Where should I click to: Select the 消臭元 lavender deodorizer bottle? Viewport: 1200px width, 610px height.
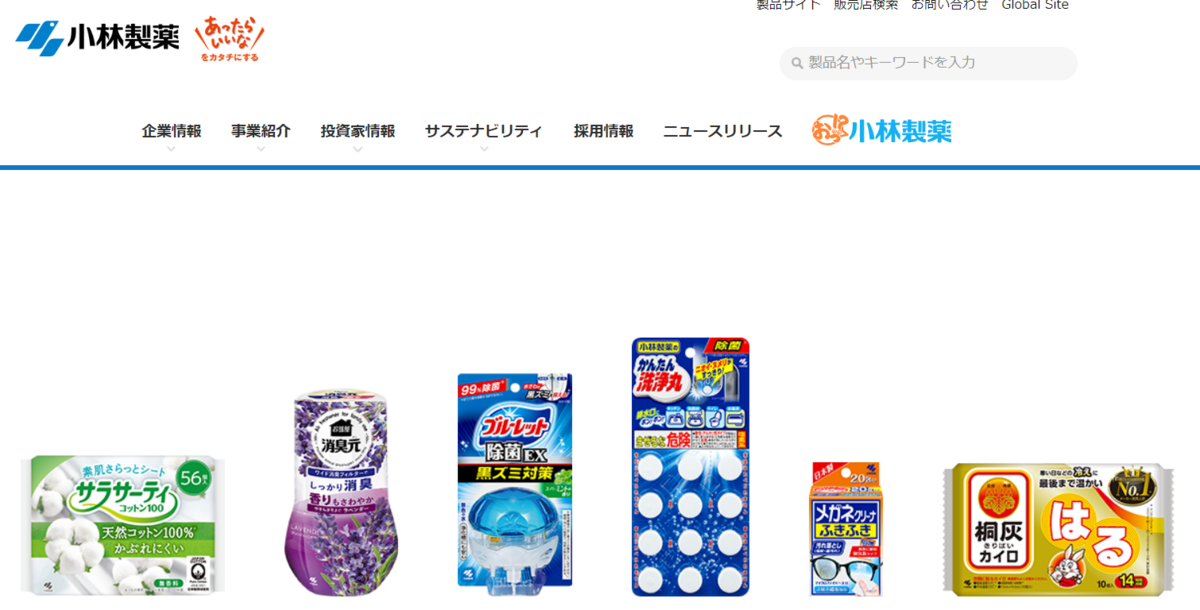click(x=346, y=492)
